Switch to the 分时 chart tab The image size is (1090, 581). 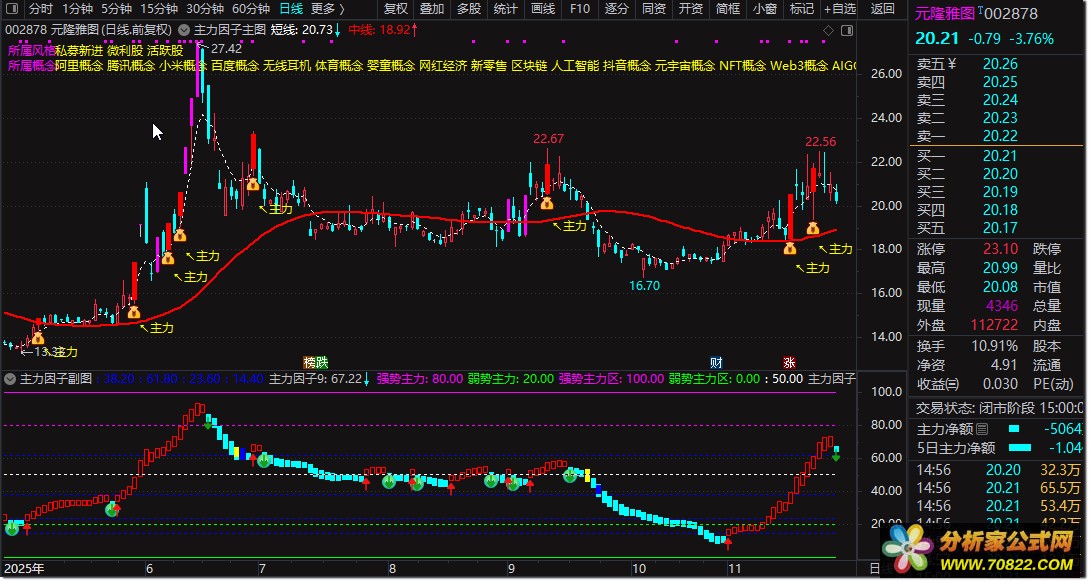point(40,8)
